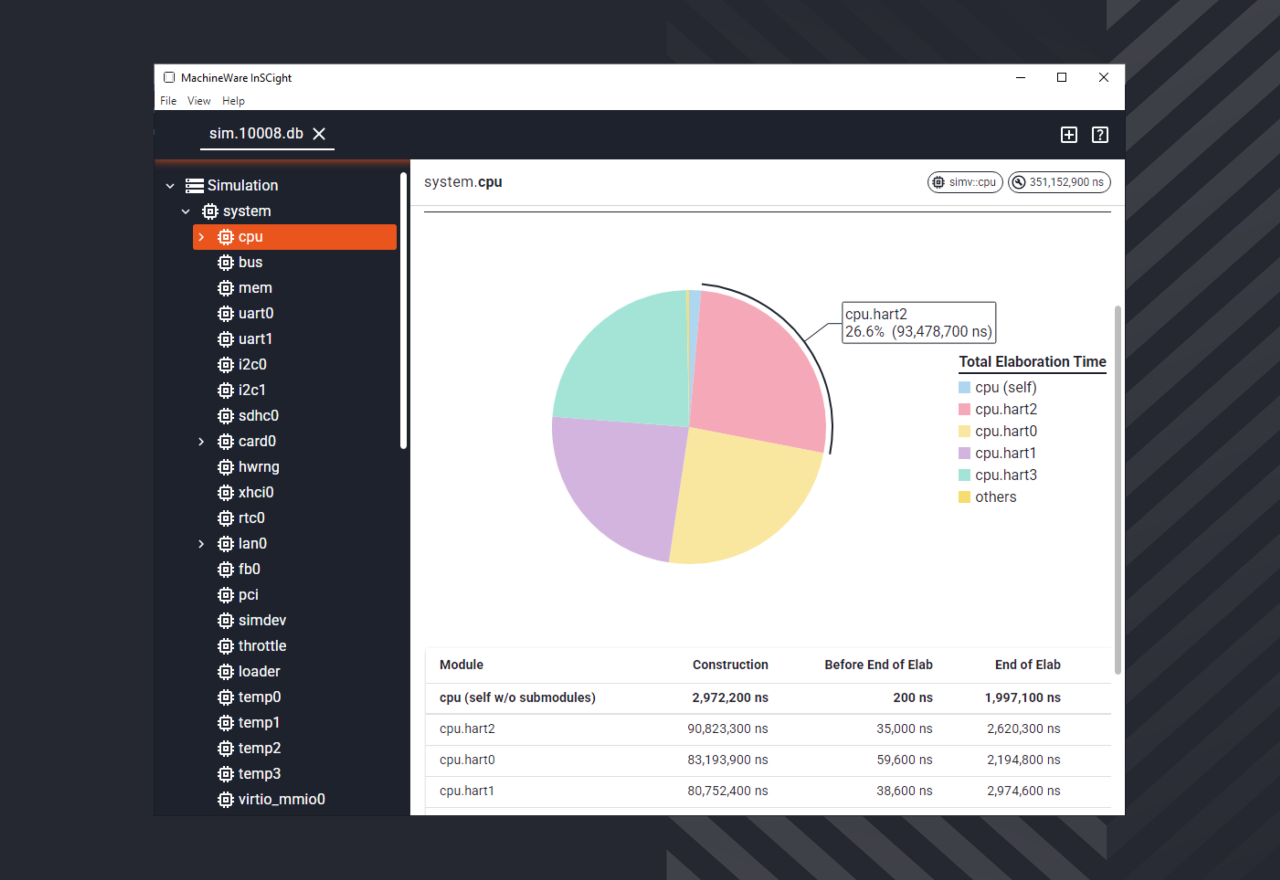Screen dimensions: 1280x880
Task: Select the sim.10008.db tab
Action: (x=255, y=133)
